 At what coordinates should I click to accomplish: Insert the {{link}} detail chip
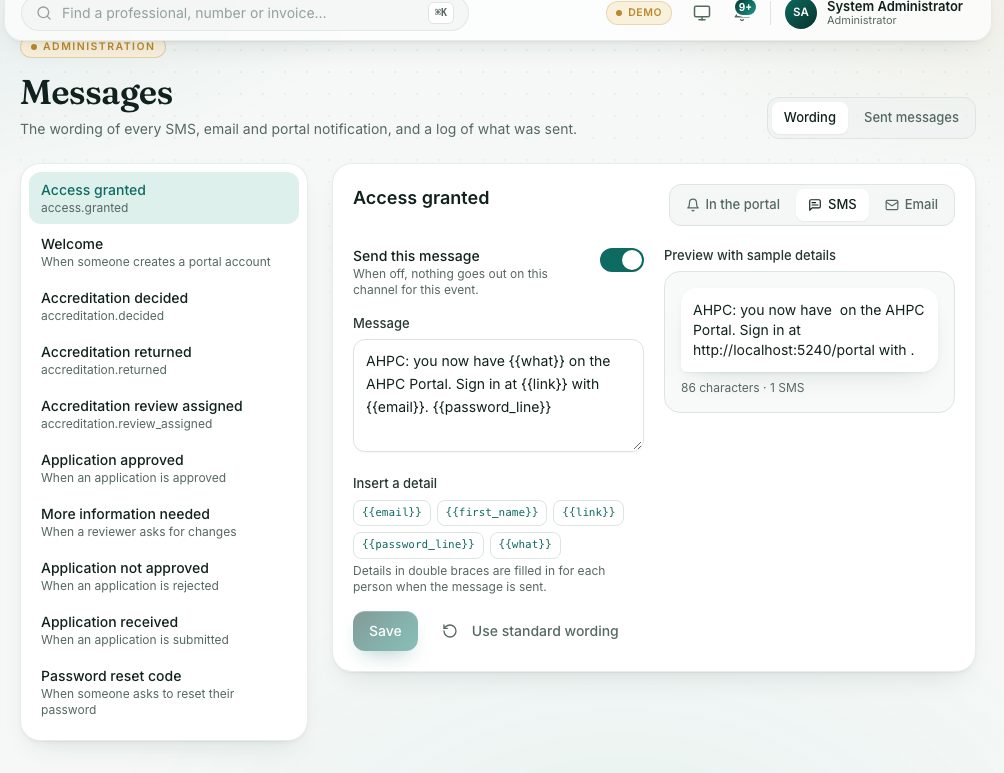(x=588, y=512)
